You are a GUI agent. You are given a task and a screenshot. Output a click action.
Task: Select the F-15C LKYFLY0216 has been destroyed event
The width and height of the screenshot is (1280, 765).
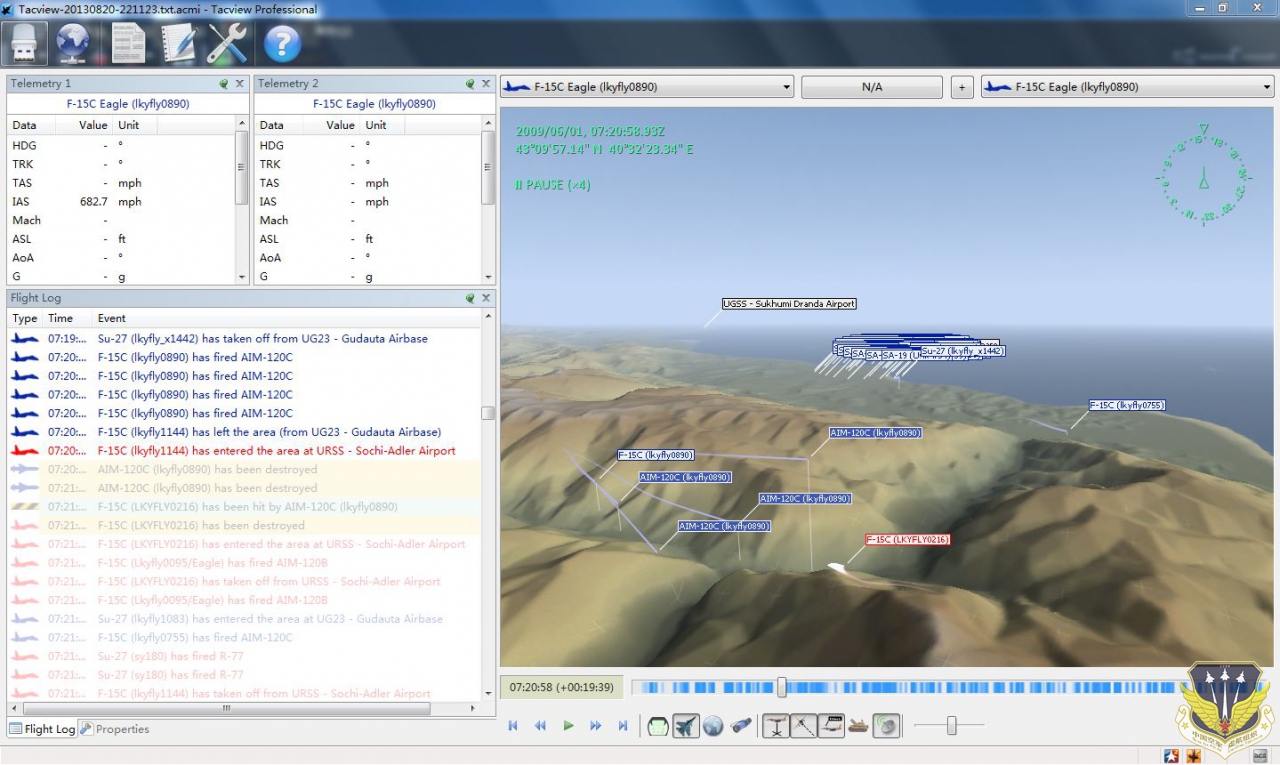tap(244, 525)
